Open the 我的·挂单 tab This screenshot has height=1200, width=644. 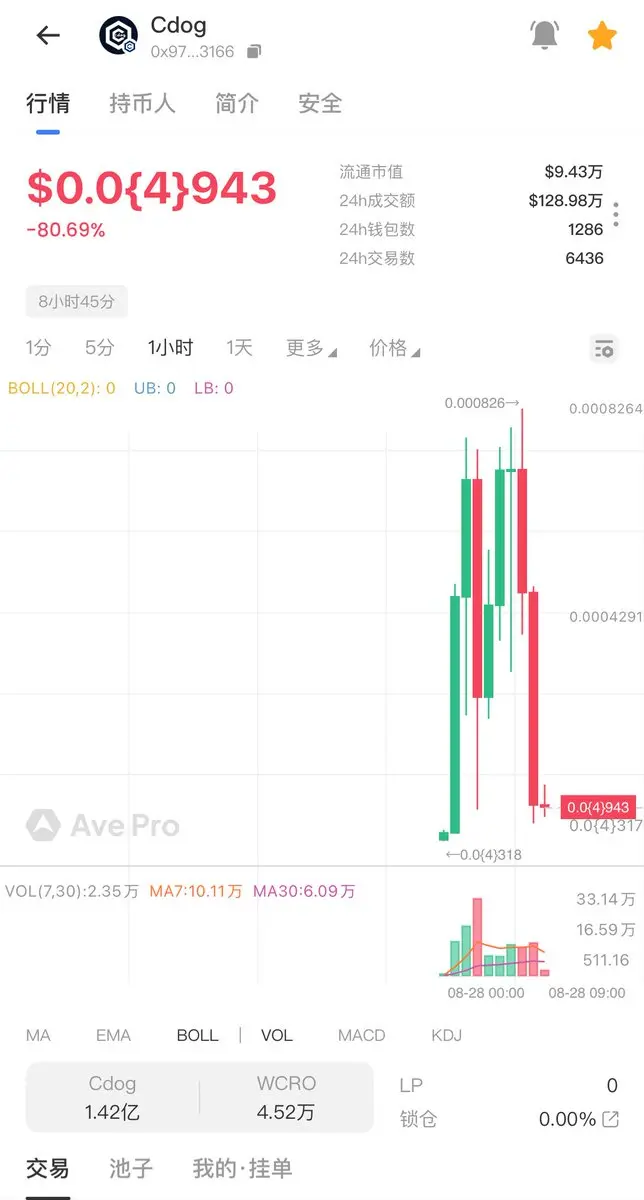[x=242, y=1168]
